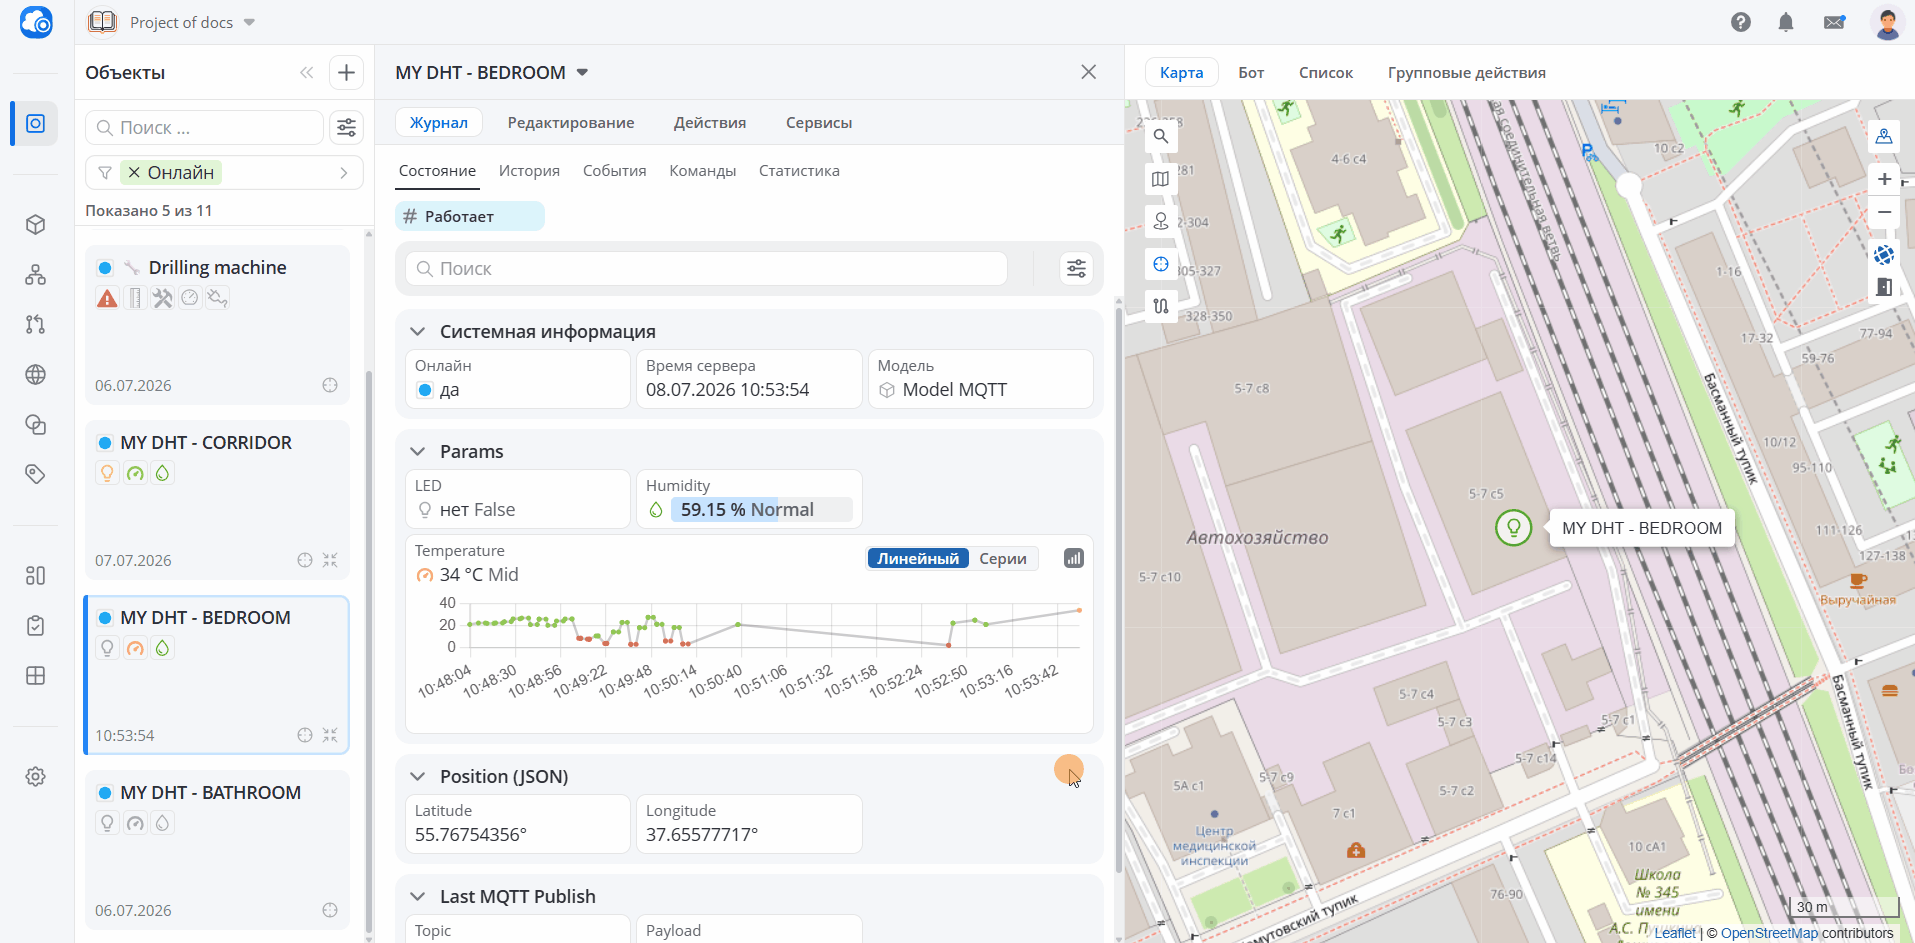Collapse the Params section

[x=418, y=451]
